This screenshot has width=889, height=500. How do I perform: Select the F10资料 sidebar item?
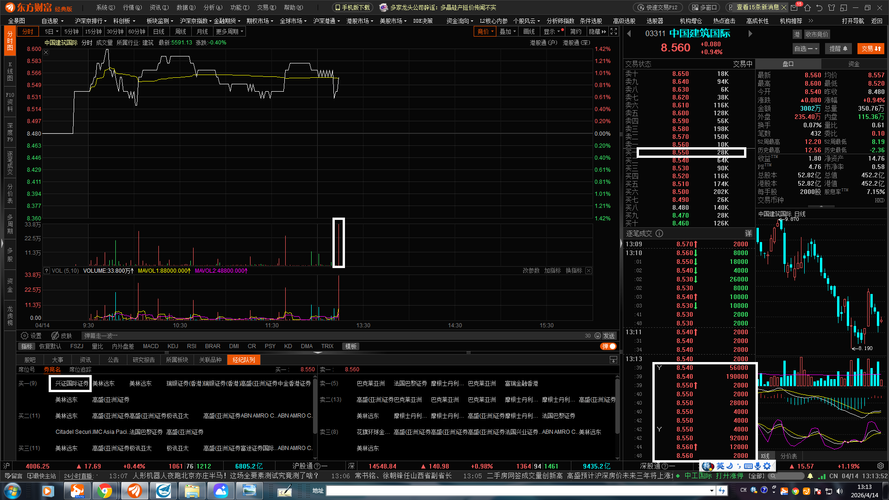tap(10, 102)
